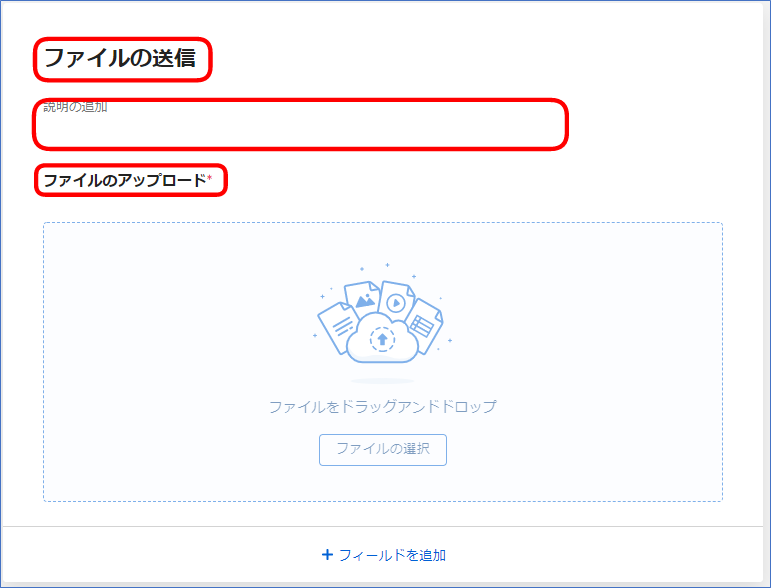
Task: Click the image file icon with mountains
Action: pyautogui.click(x=363, y=296)
